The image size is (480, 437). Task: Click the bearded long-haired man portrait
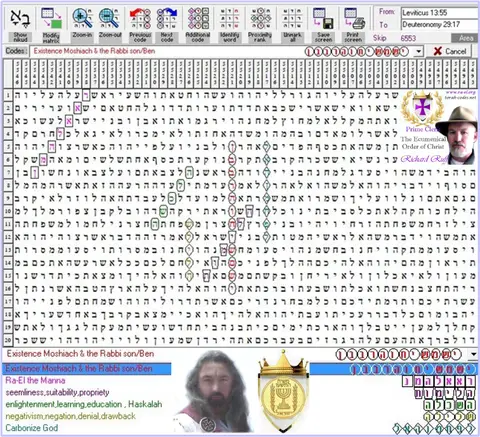213,392
